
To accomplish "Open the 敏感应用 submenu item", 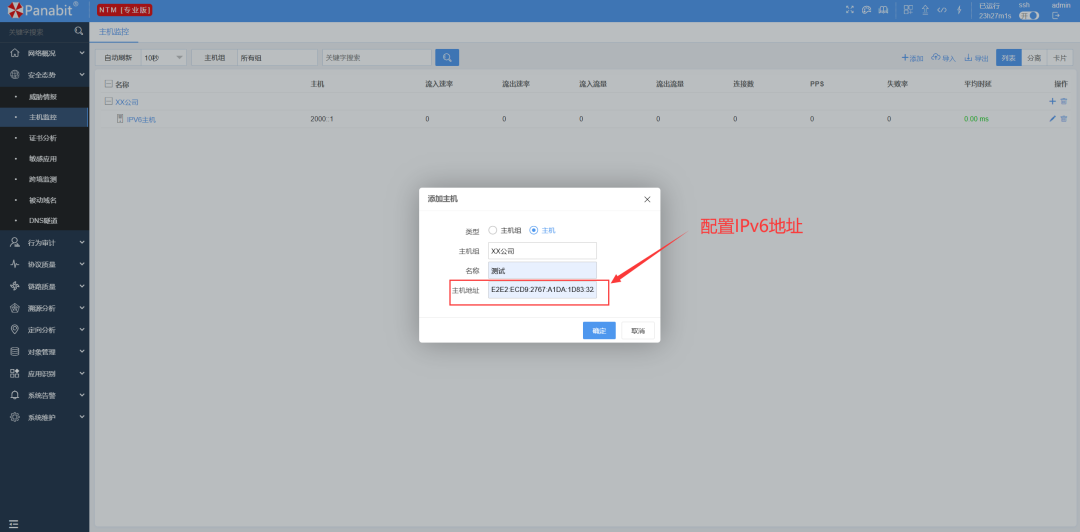I will (44, 158).
